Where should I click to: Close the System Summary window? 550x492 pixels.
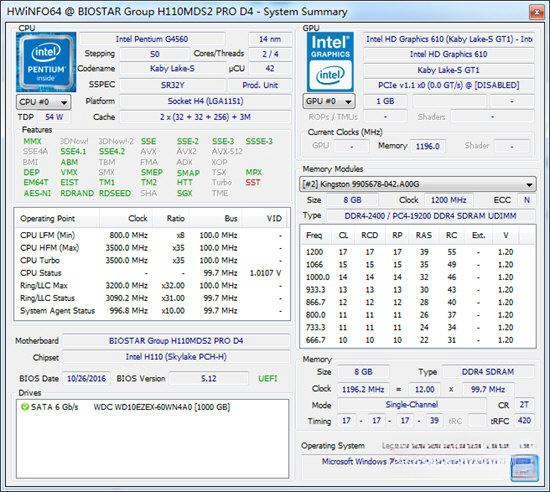tap(537, 12)
